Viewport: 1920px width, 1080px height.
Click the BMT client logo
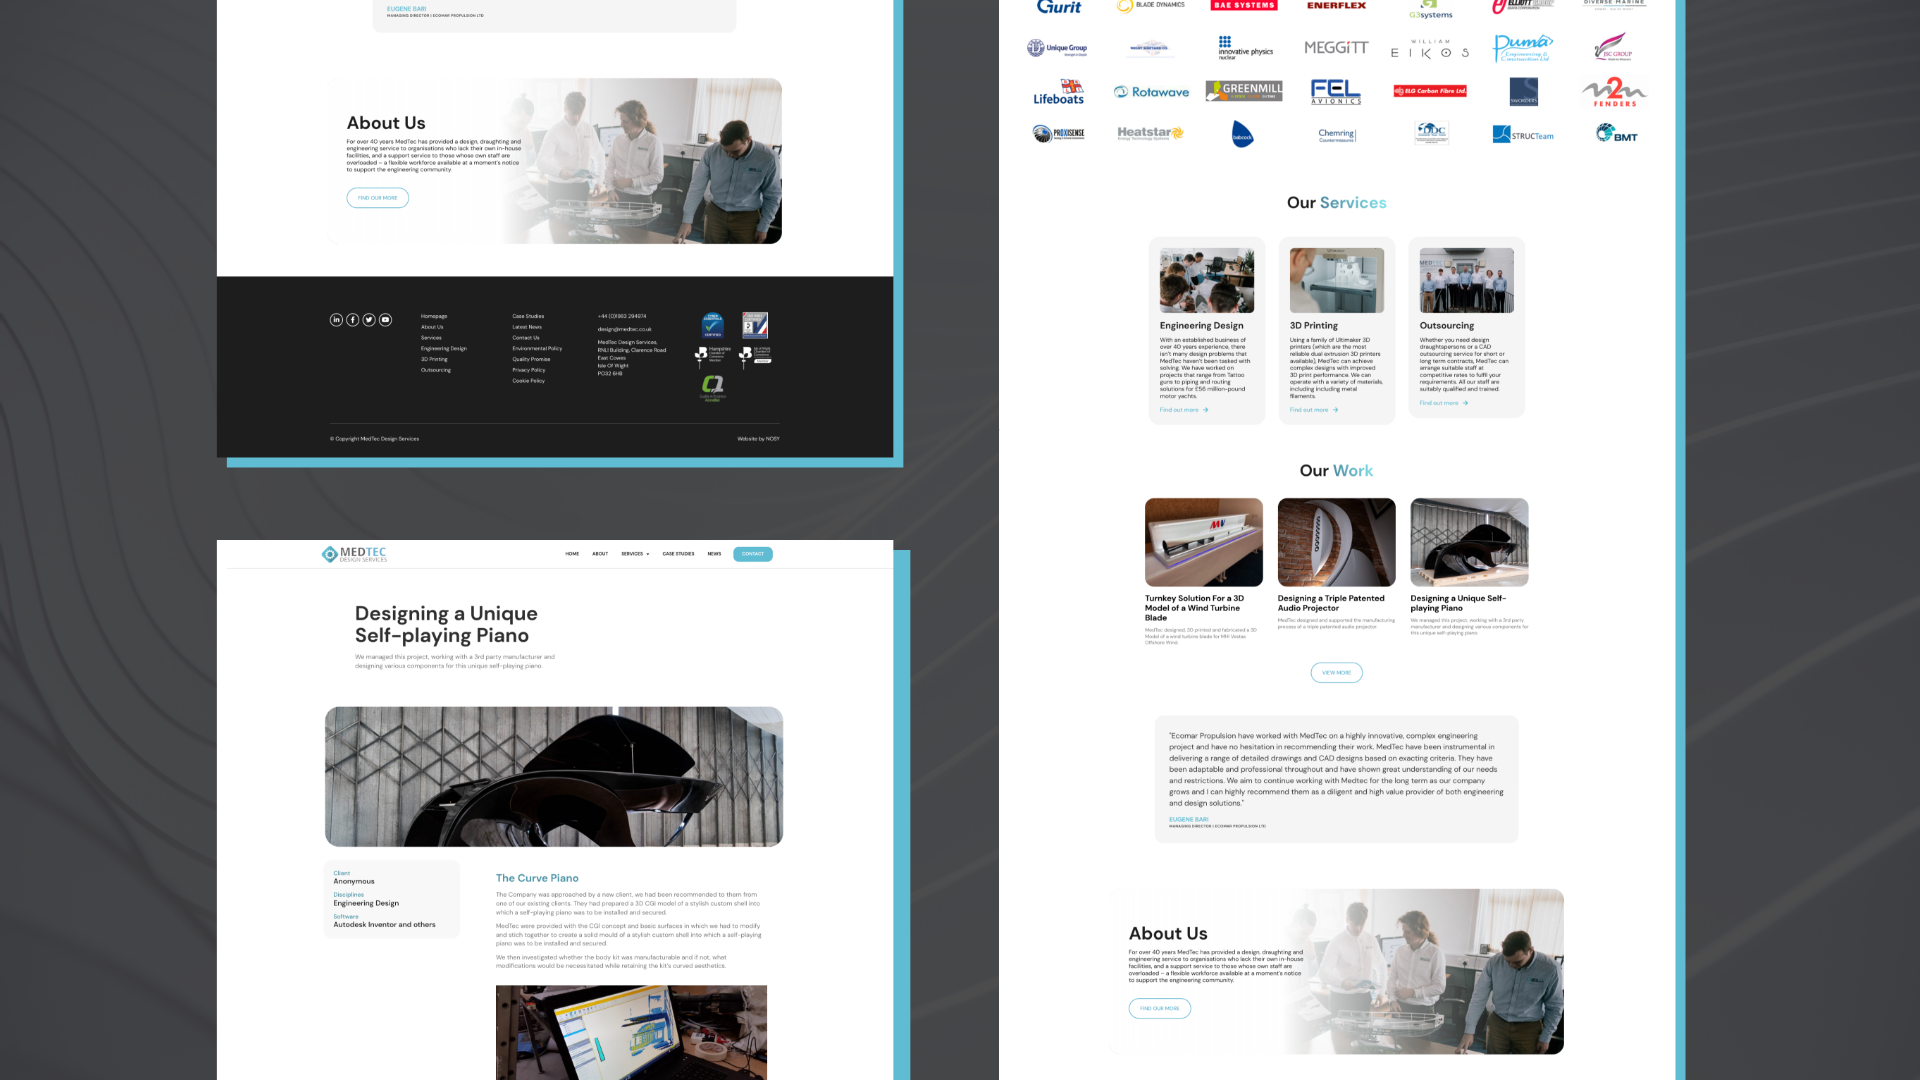tap(1616, 133)
